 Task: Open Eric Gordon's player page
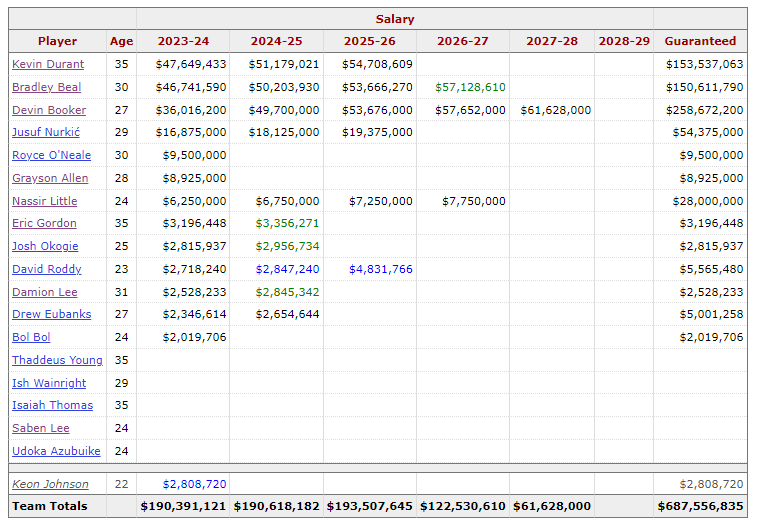44,223
